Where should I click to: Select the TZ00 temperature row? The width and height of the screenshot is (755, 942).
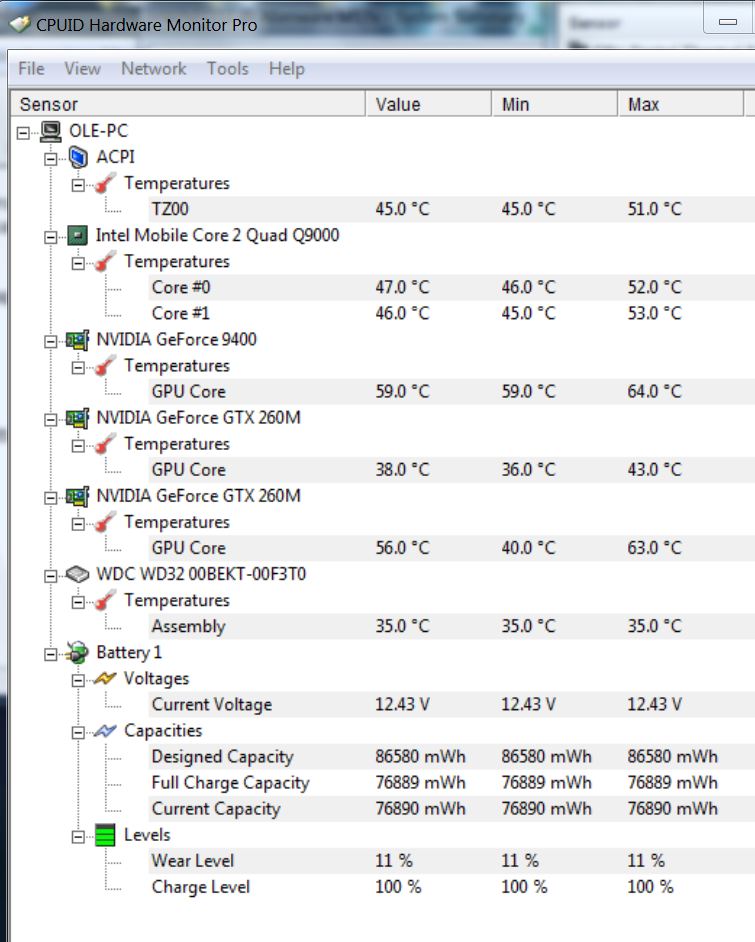pyautogui.click(x=452, y=209)
